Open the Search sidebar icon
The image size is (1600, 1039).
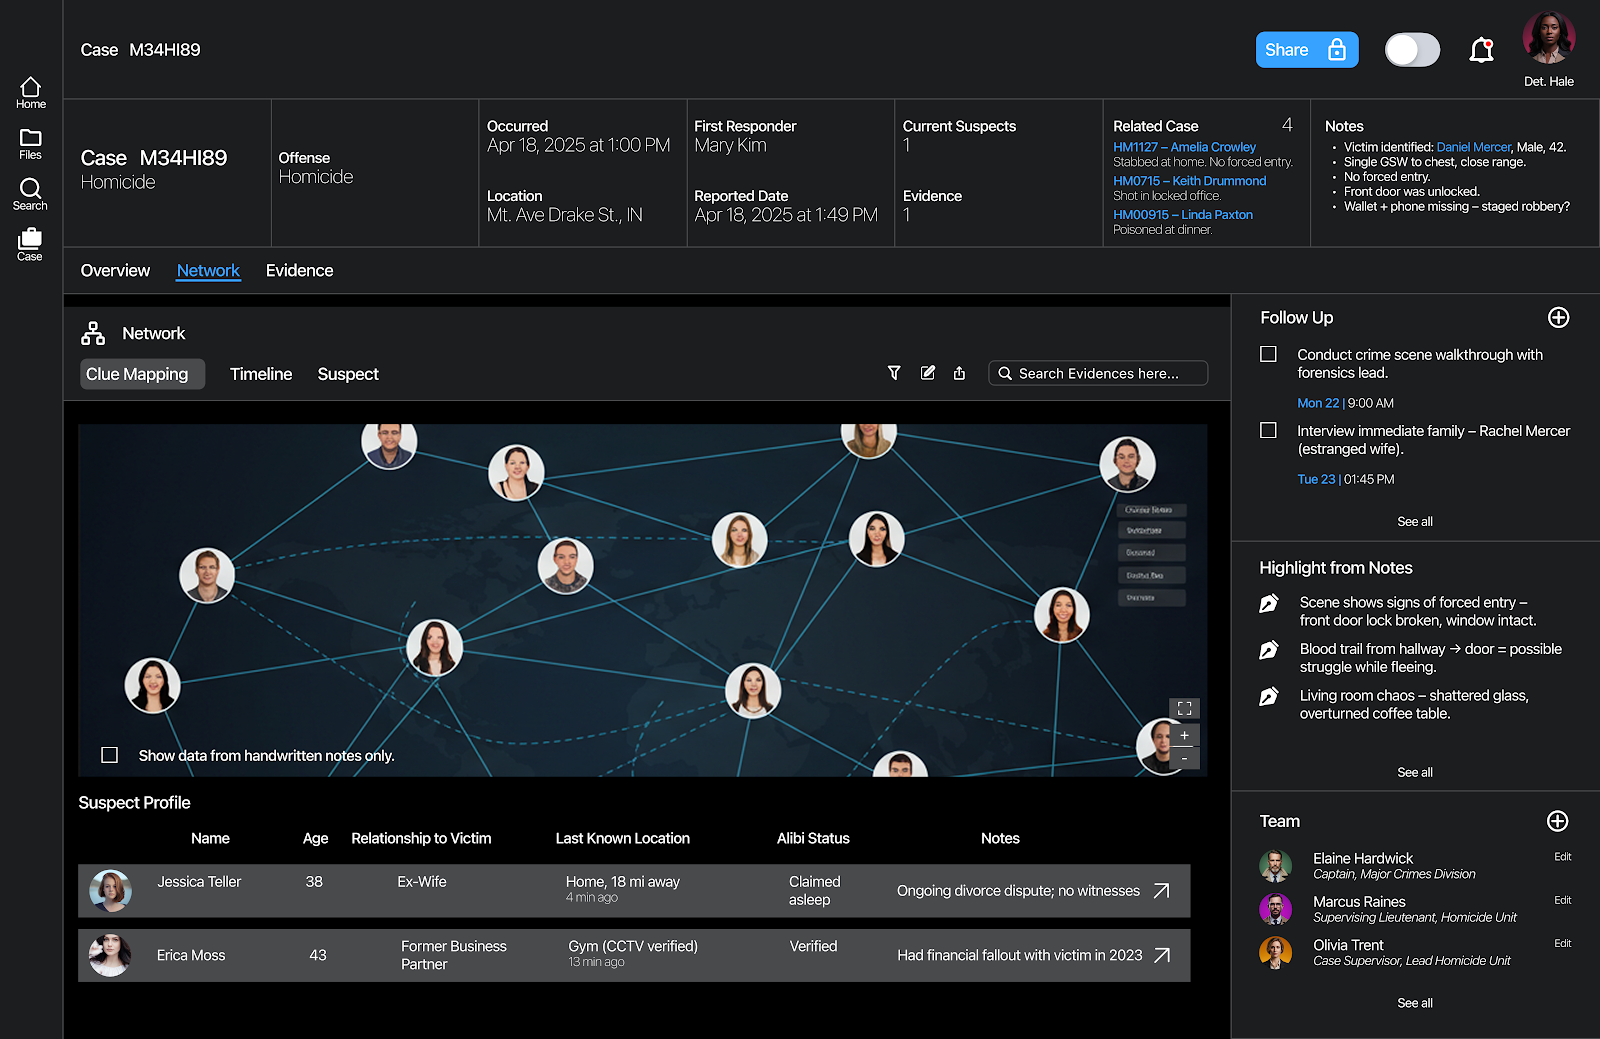pos(30,194)
